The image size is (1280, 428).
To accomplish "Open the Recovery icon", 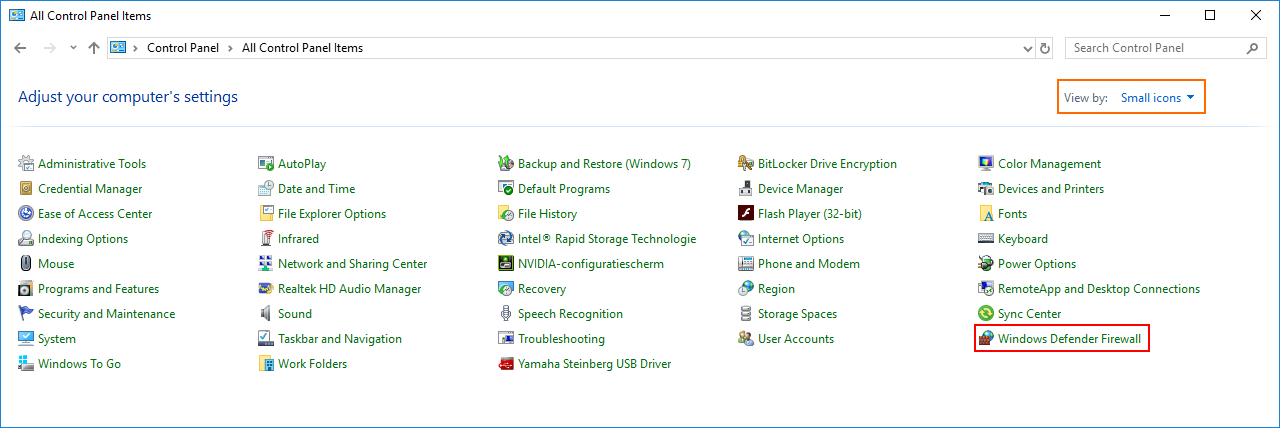I will coord(506,289).
